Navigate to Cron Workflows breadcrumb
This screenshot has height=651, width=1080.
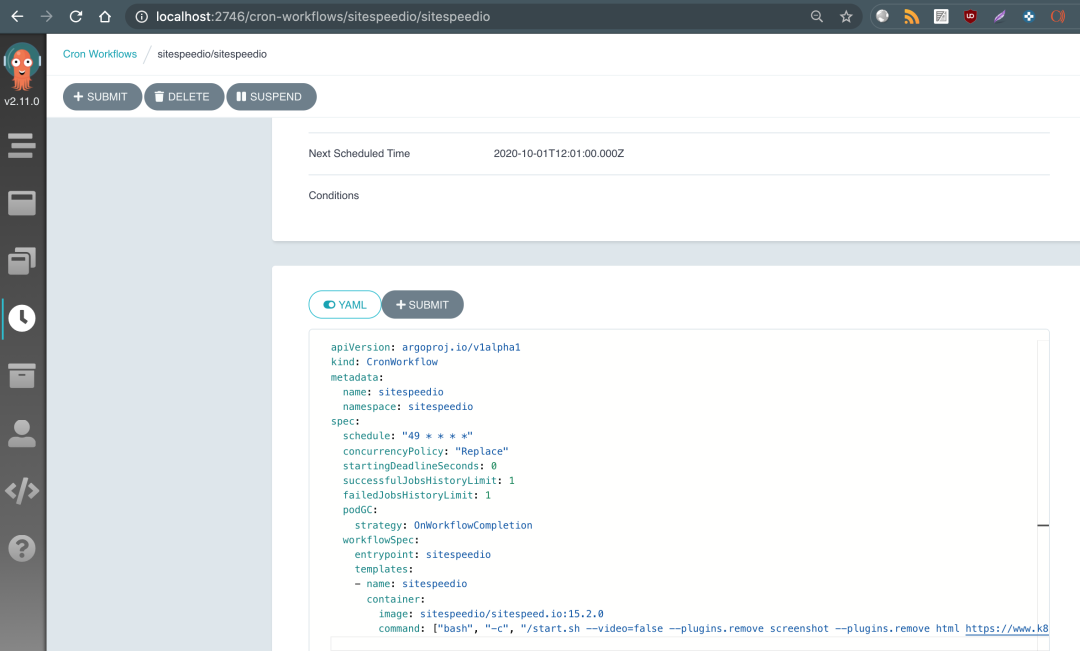(x=100, y=54)
